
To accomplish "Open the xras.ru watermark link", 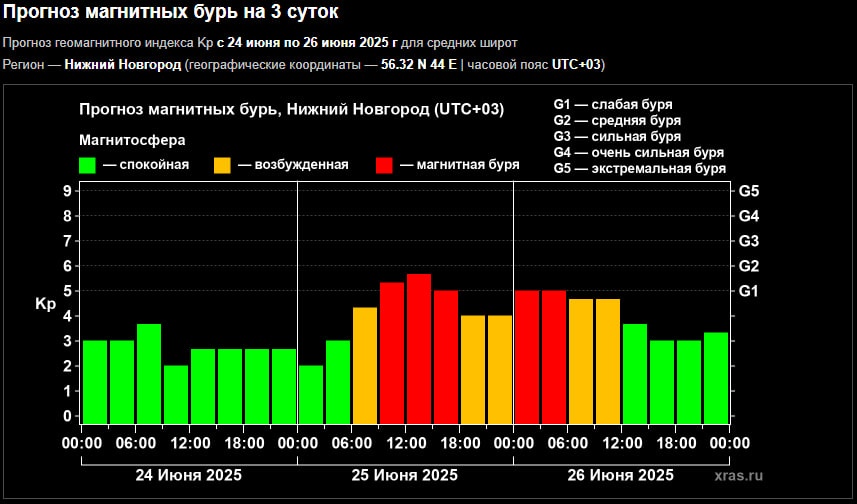I will click(739, 476).
